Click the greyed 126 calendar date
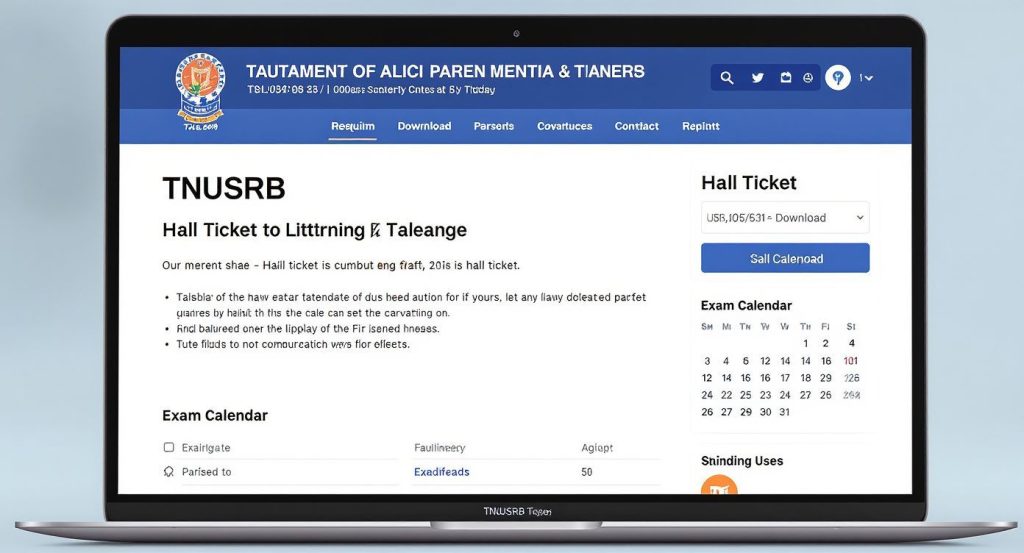This screenshot has width=1024, height=553. [852, 378]
